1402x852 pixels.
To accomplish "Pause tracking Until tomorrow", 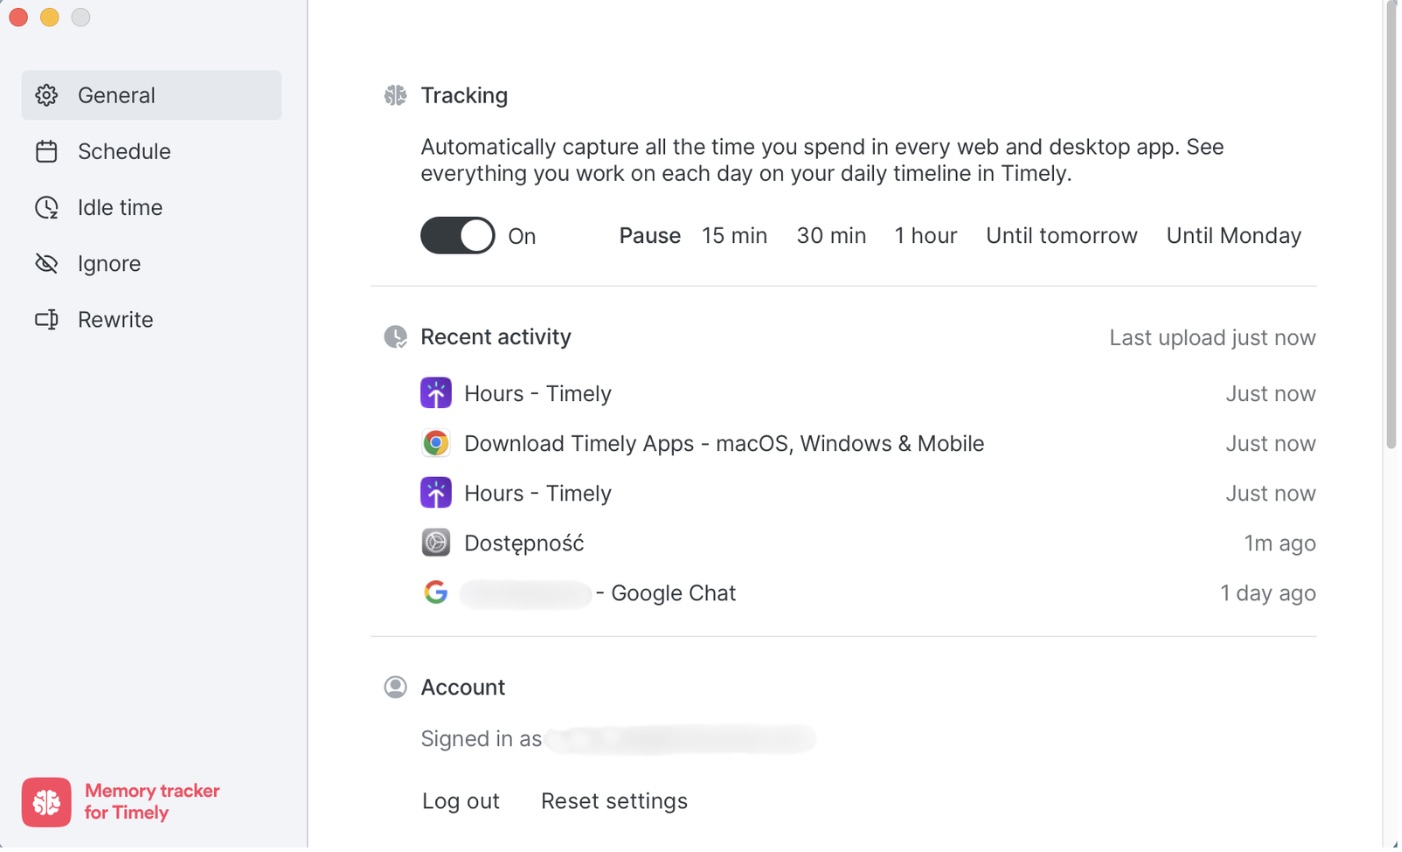I will click(1061, 236).
